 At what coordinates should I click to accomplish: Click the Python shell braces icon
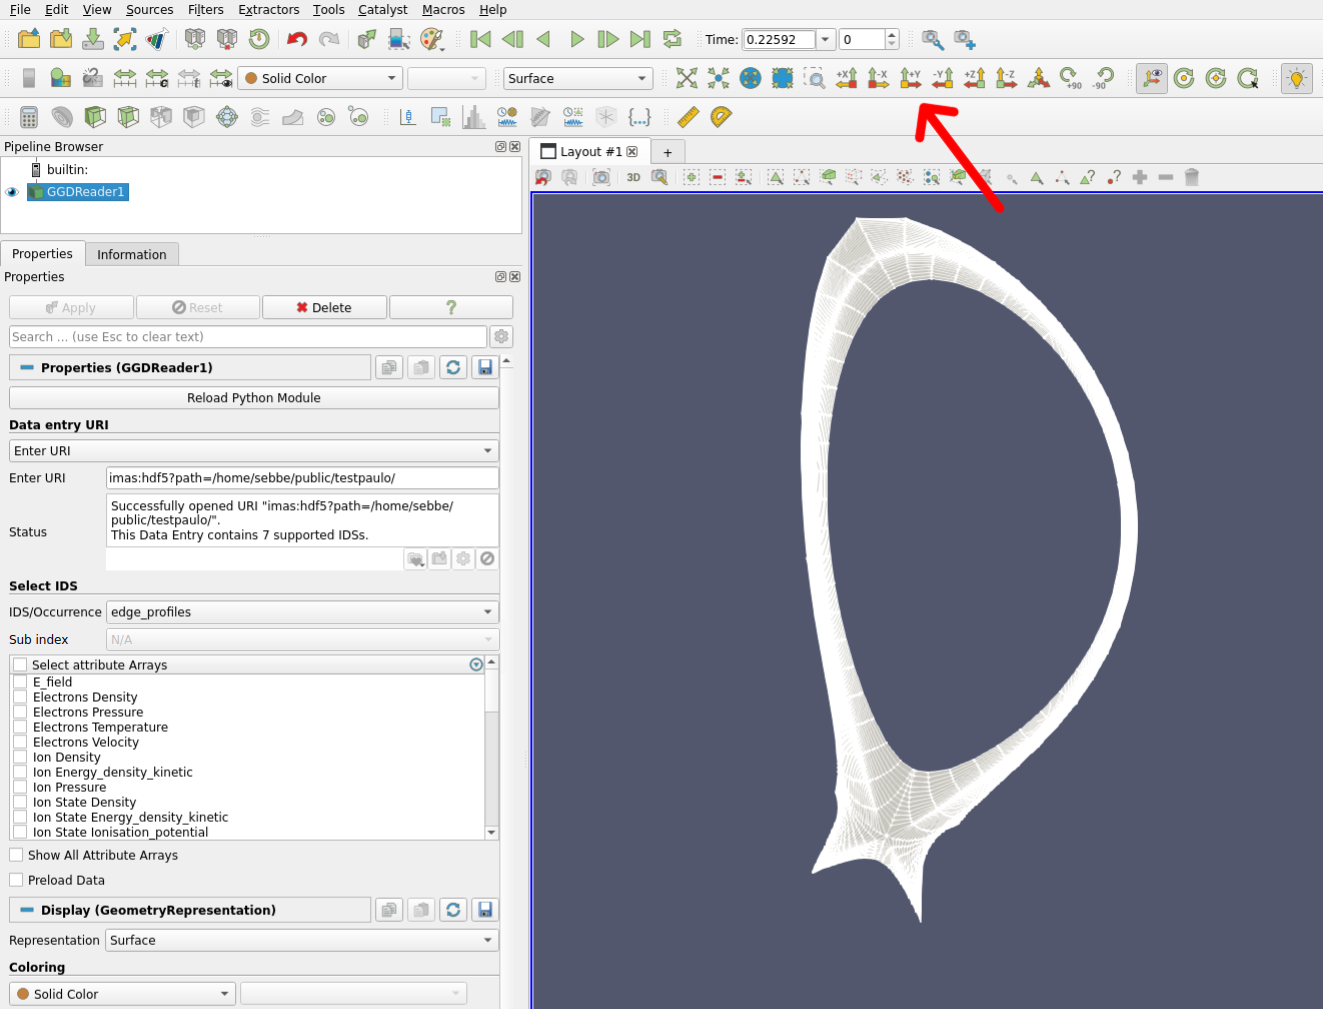639,117
